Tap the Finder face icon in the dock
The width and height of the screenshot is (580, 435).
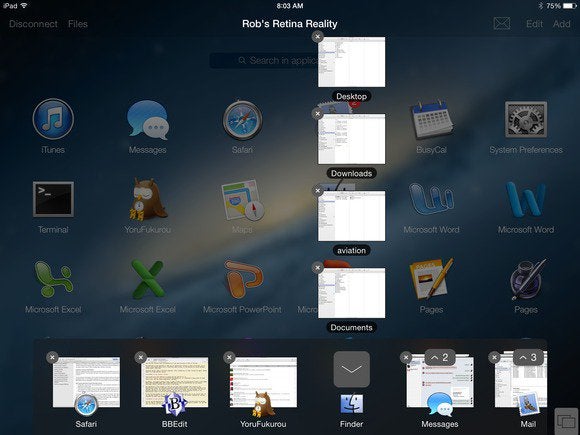[351, 404]
